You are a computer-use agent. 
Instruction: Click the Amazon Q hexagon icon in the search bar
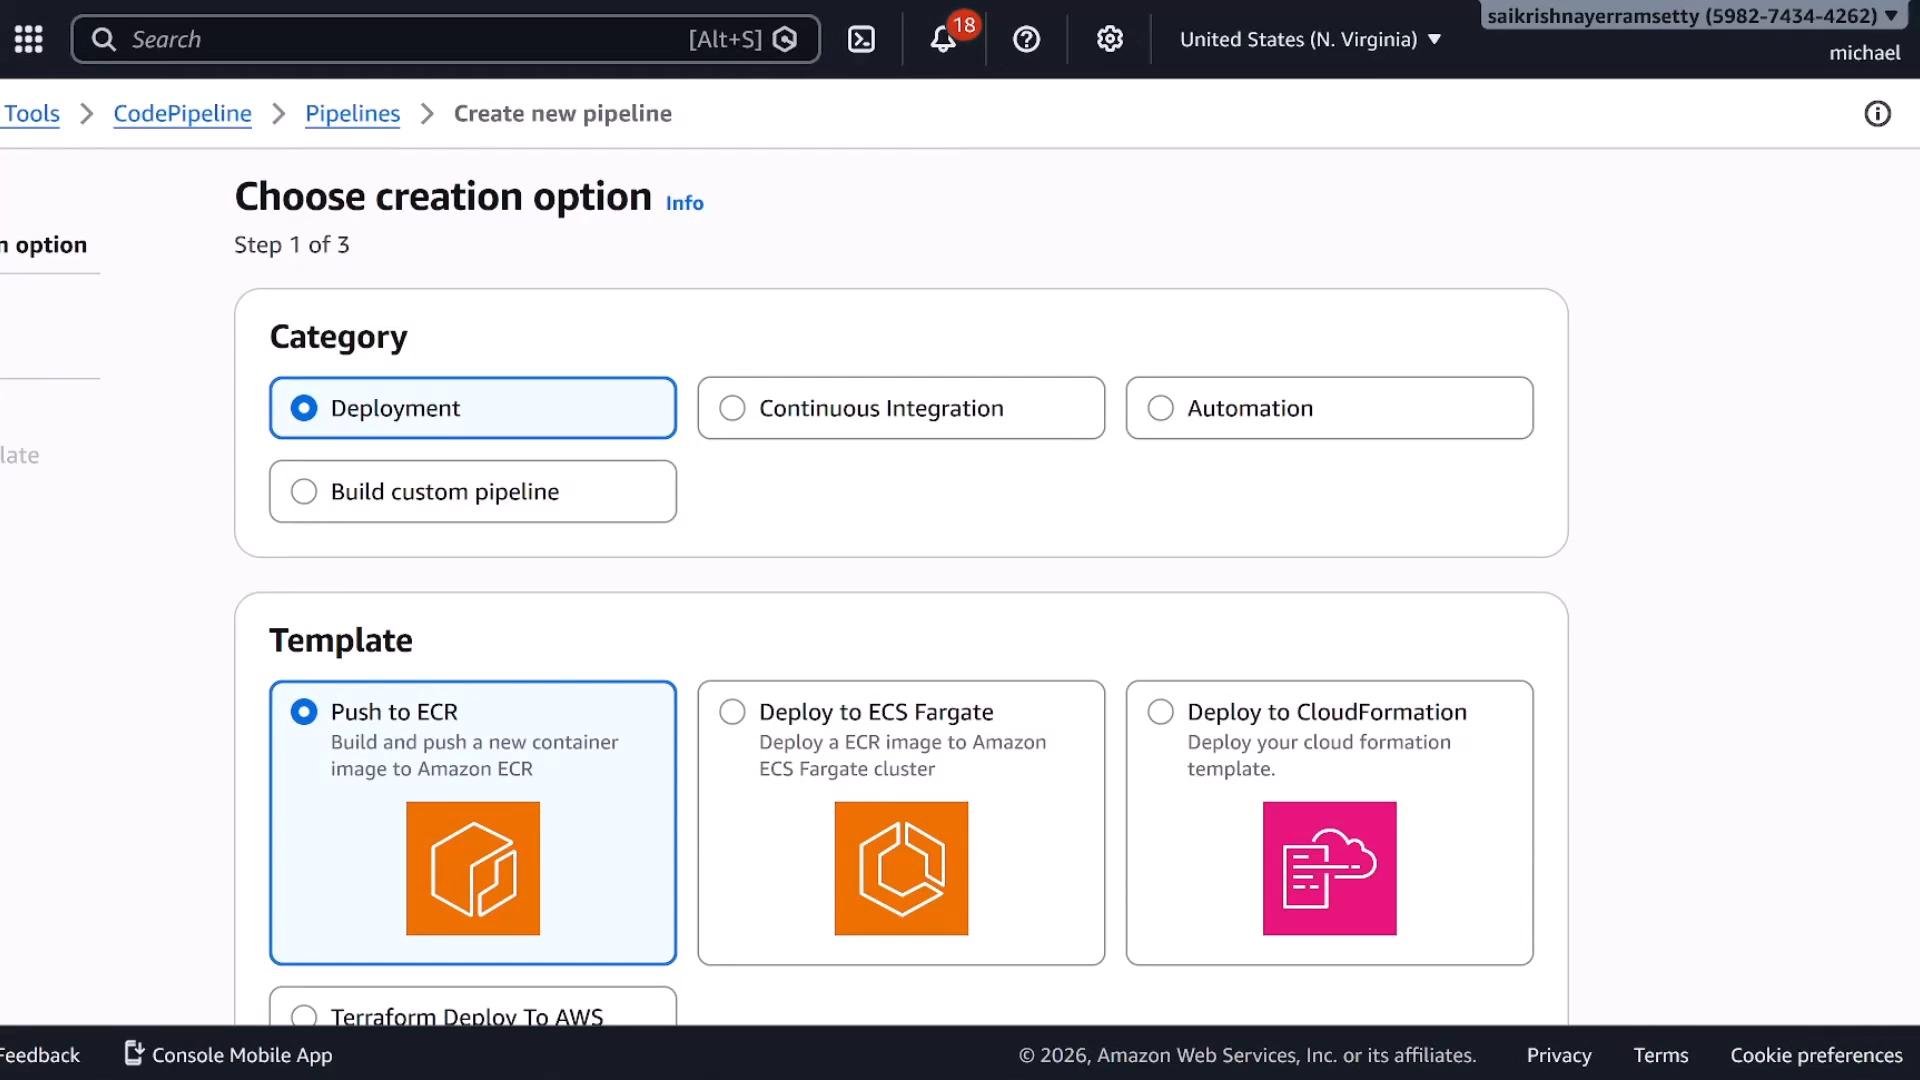click(785, 39)
